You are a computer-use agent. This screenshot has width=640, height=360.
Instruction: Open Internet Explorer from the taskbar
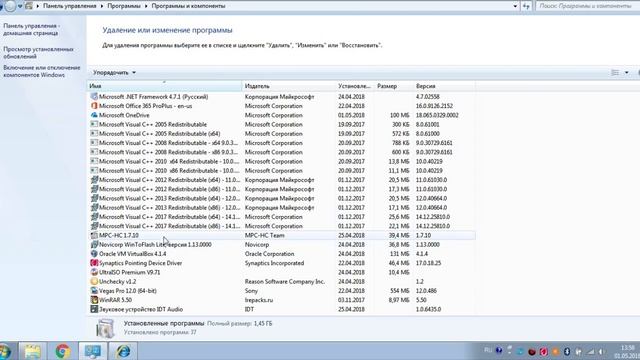click(x=123, y=351)
